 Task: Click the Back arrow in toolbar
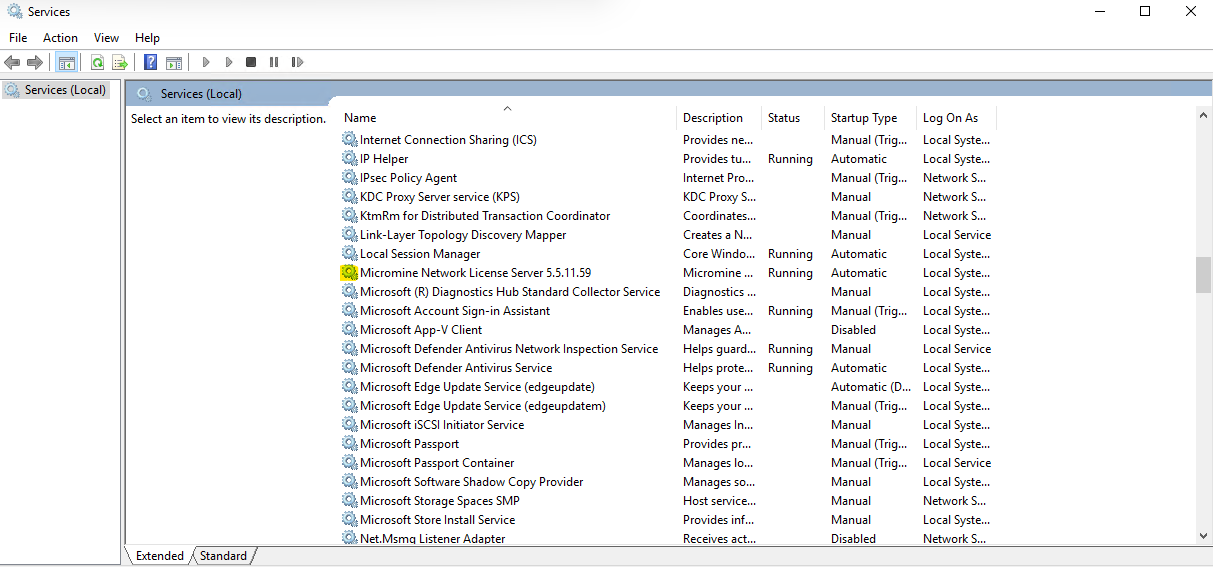[x=13, y=62]
